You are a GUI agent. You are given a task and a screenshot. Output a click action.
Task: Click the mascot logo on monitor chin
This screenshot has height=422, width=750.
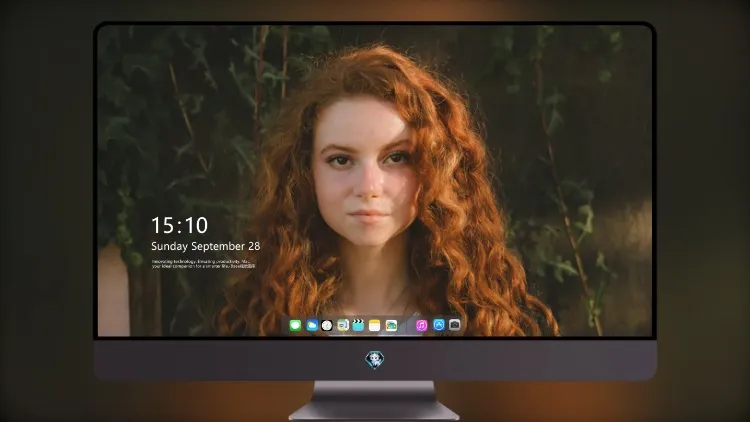[375, 360]
